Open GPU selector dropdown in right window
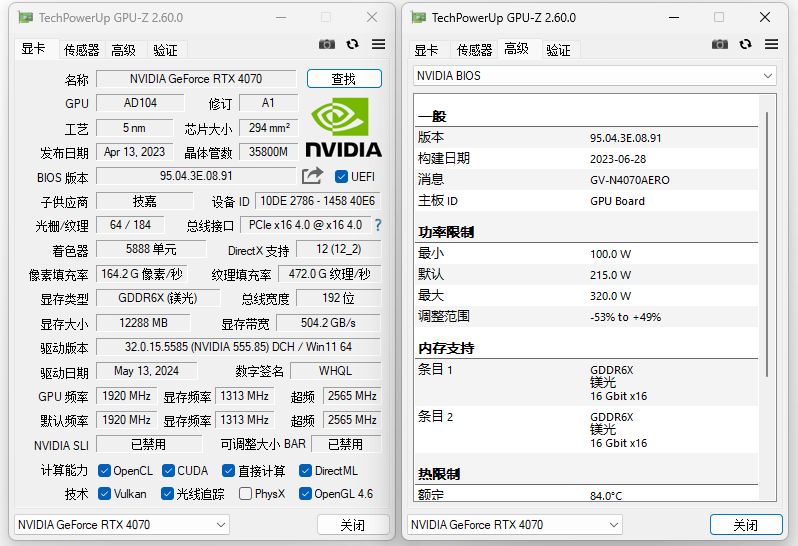 515,524
